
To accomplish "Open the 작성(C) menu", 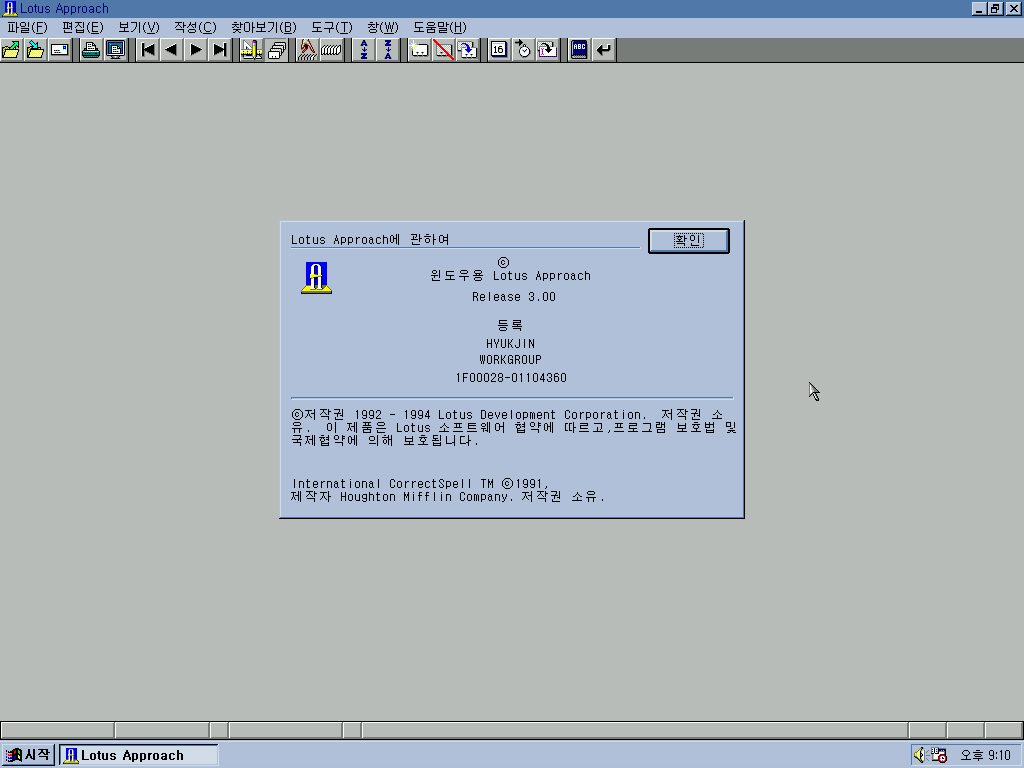I will (x=195, y=27).
